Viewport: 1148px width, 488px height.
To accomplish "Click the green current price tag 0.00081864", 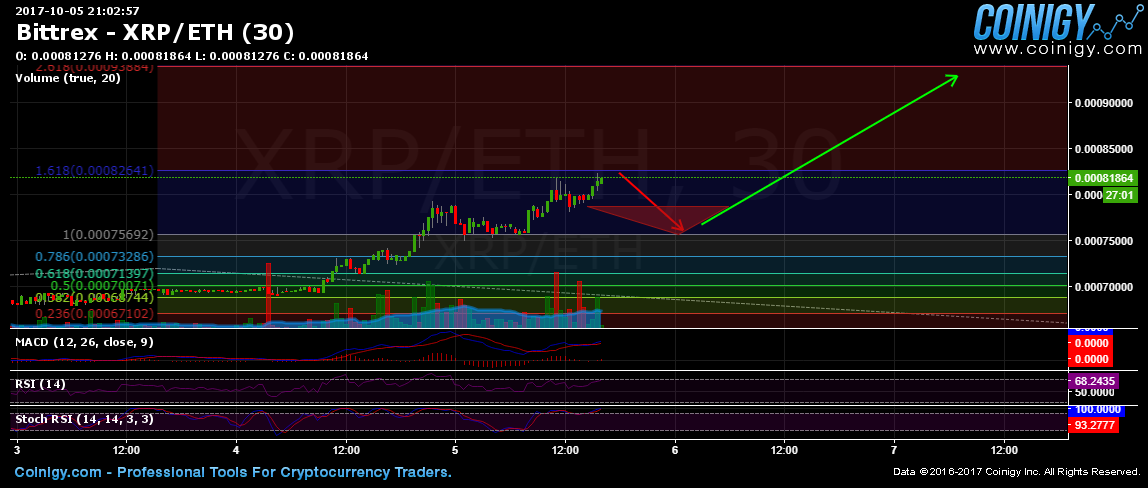I will pos(1103,178).
